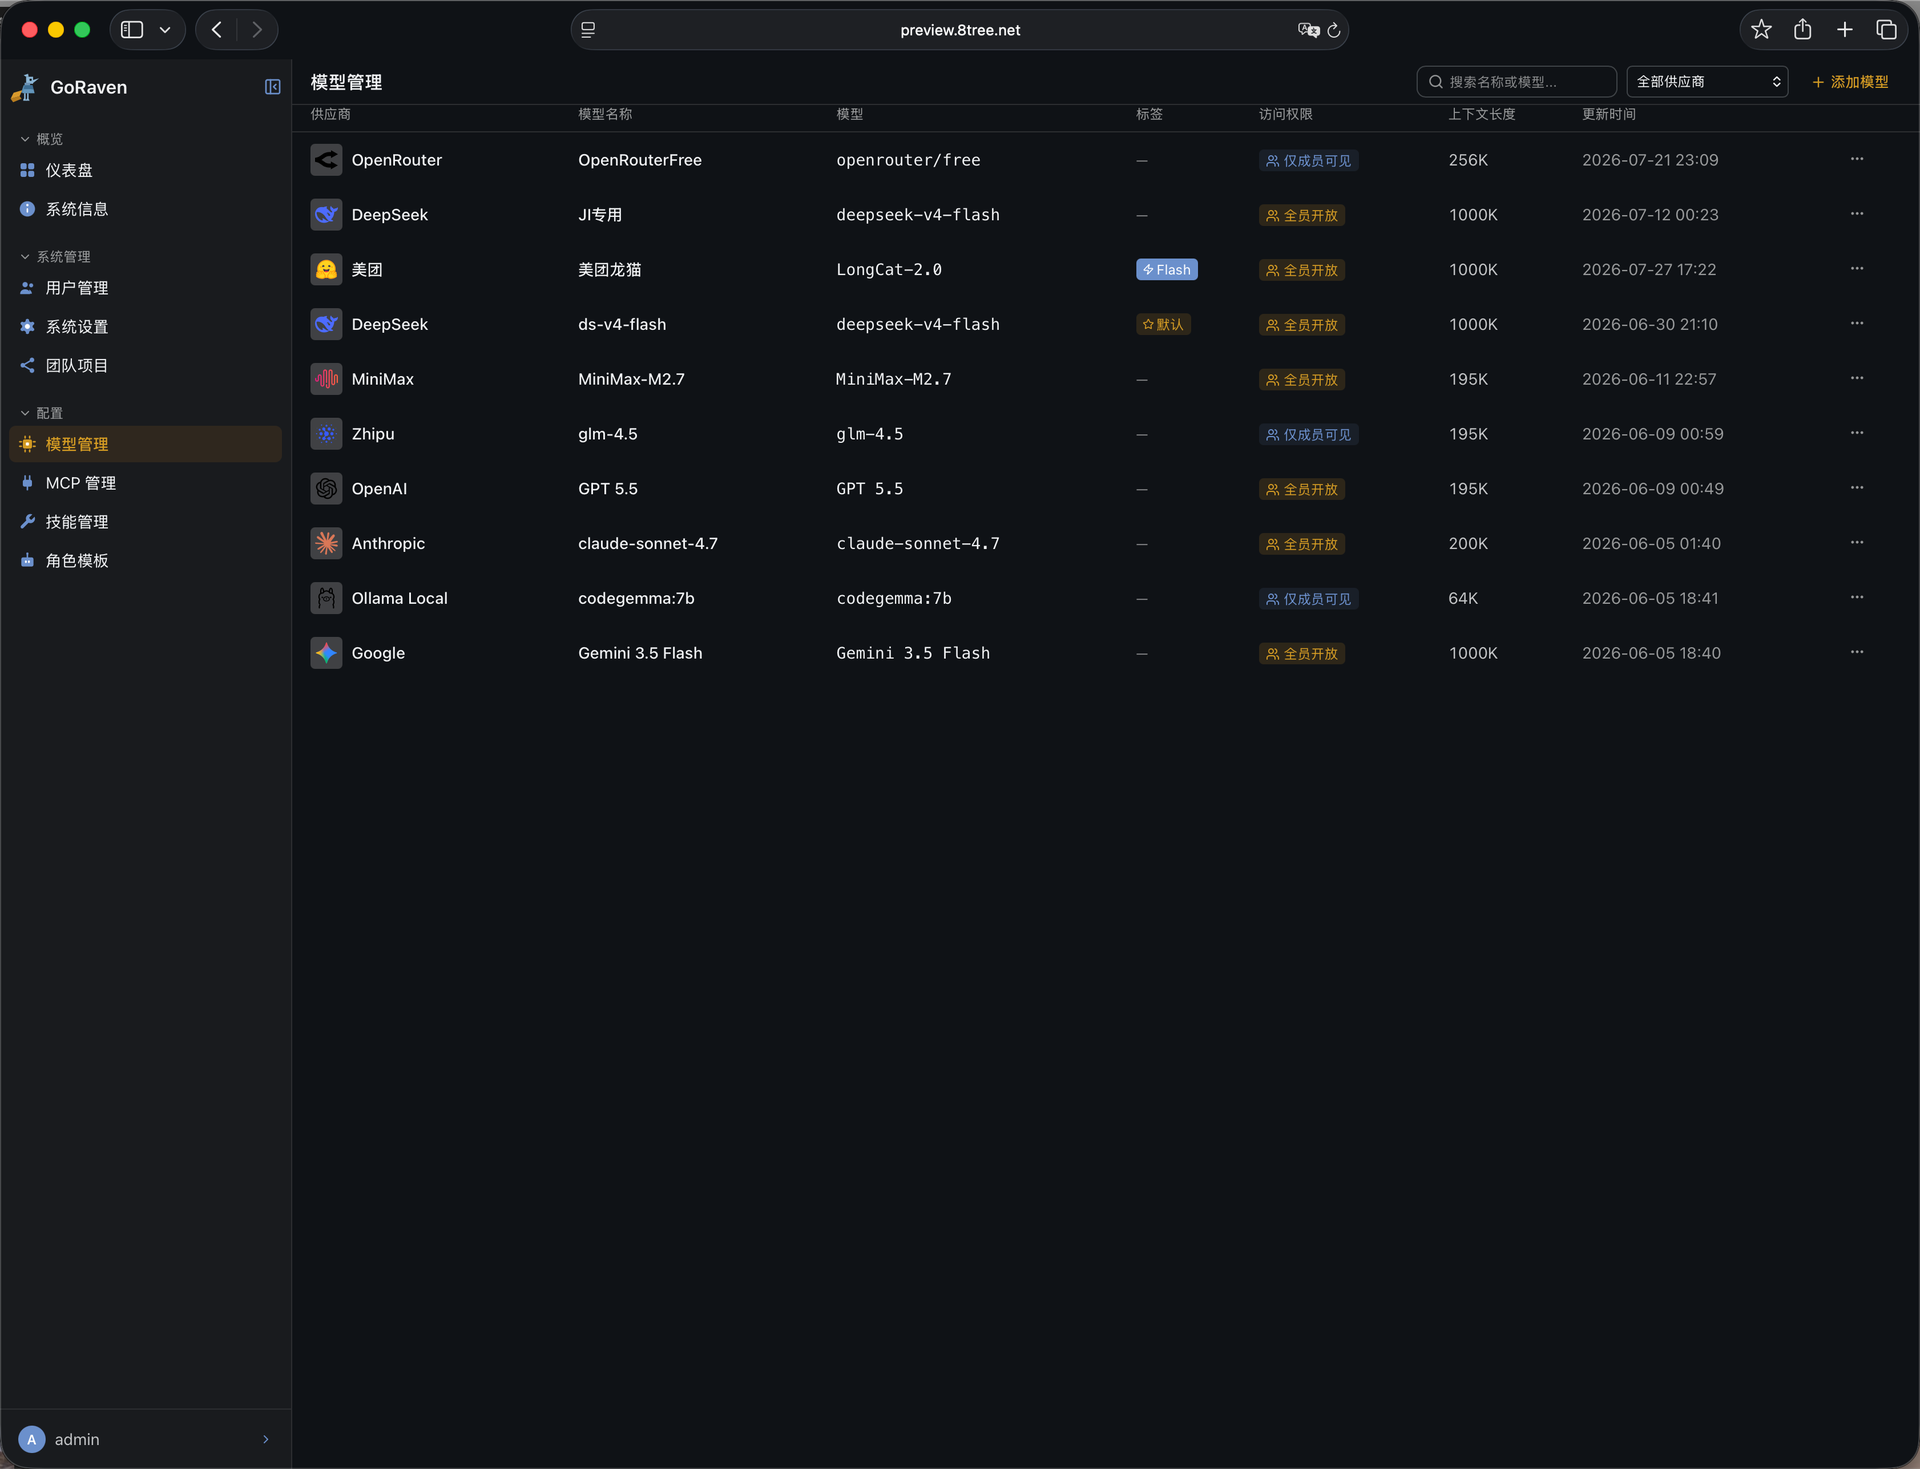Image resolution: width=1920 pixels, height=1469 pixels.
Task: Click the model name claude-sonnet-4.7
Action: (648, 544)
